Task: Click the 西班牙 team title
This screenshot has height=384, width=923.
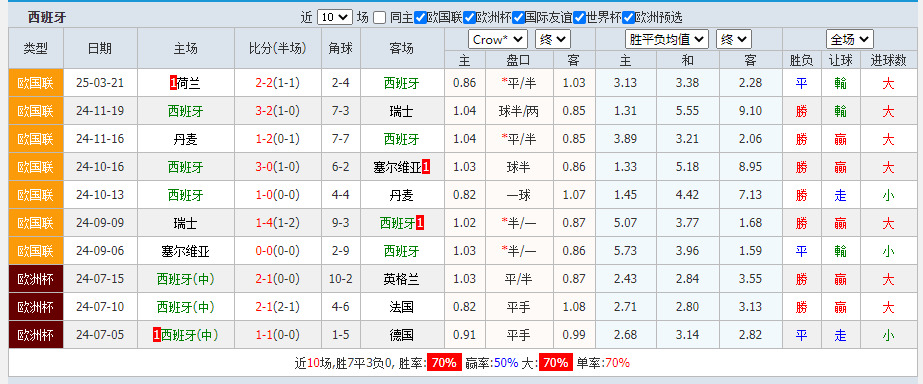Action: 47,17
